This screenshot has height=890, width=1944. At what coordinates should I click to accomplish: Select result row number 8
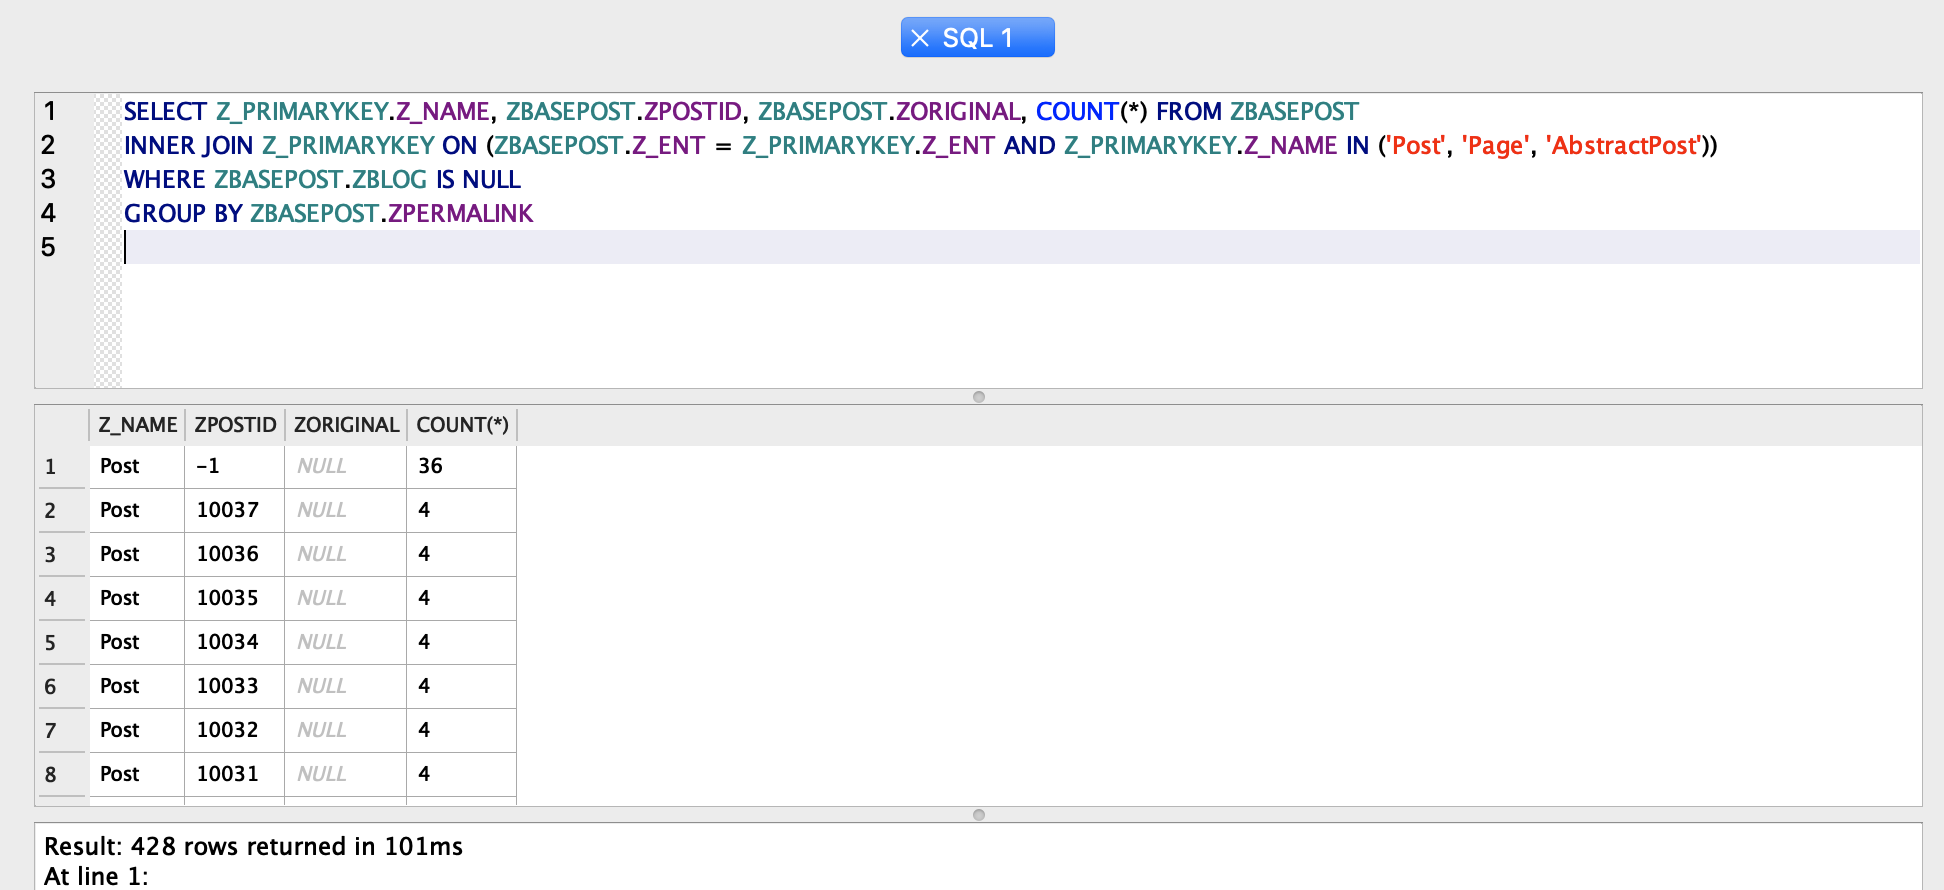click(62, 775)
